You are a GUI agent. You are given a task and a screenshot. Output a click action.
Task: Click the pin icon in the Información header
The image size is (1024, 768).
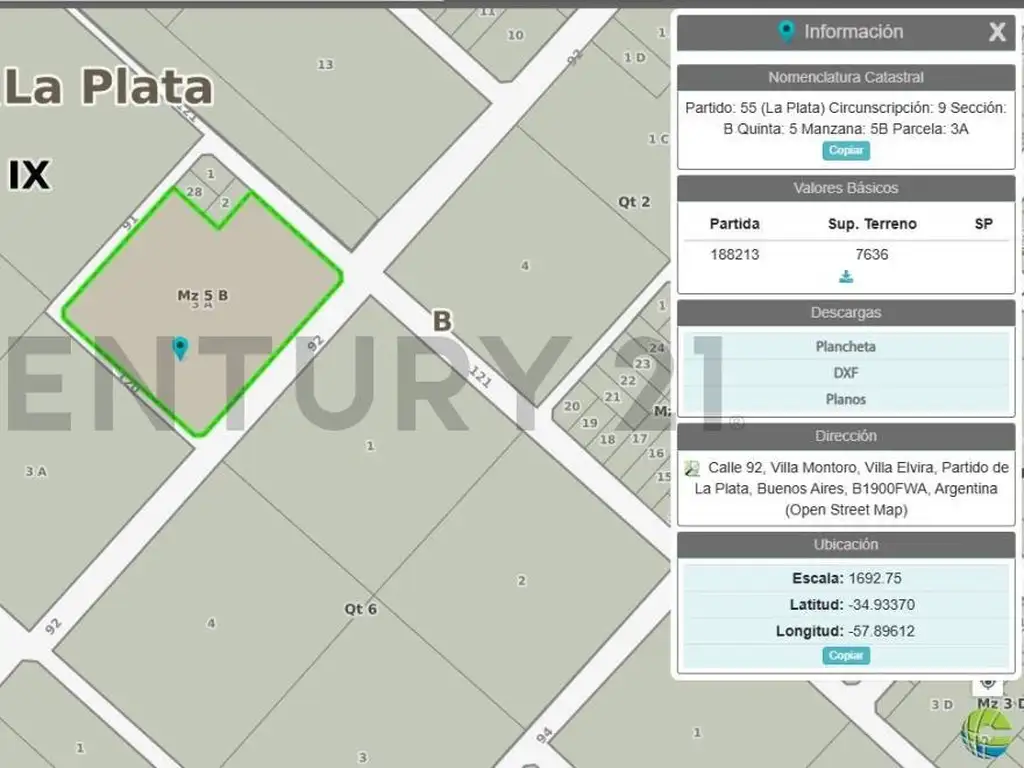pyautogui.click(x=787, y=32)
